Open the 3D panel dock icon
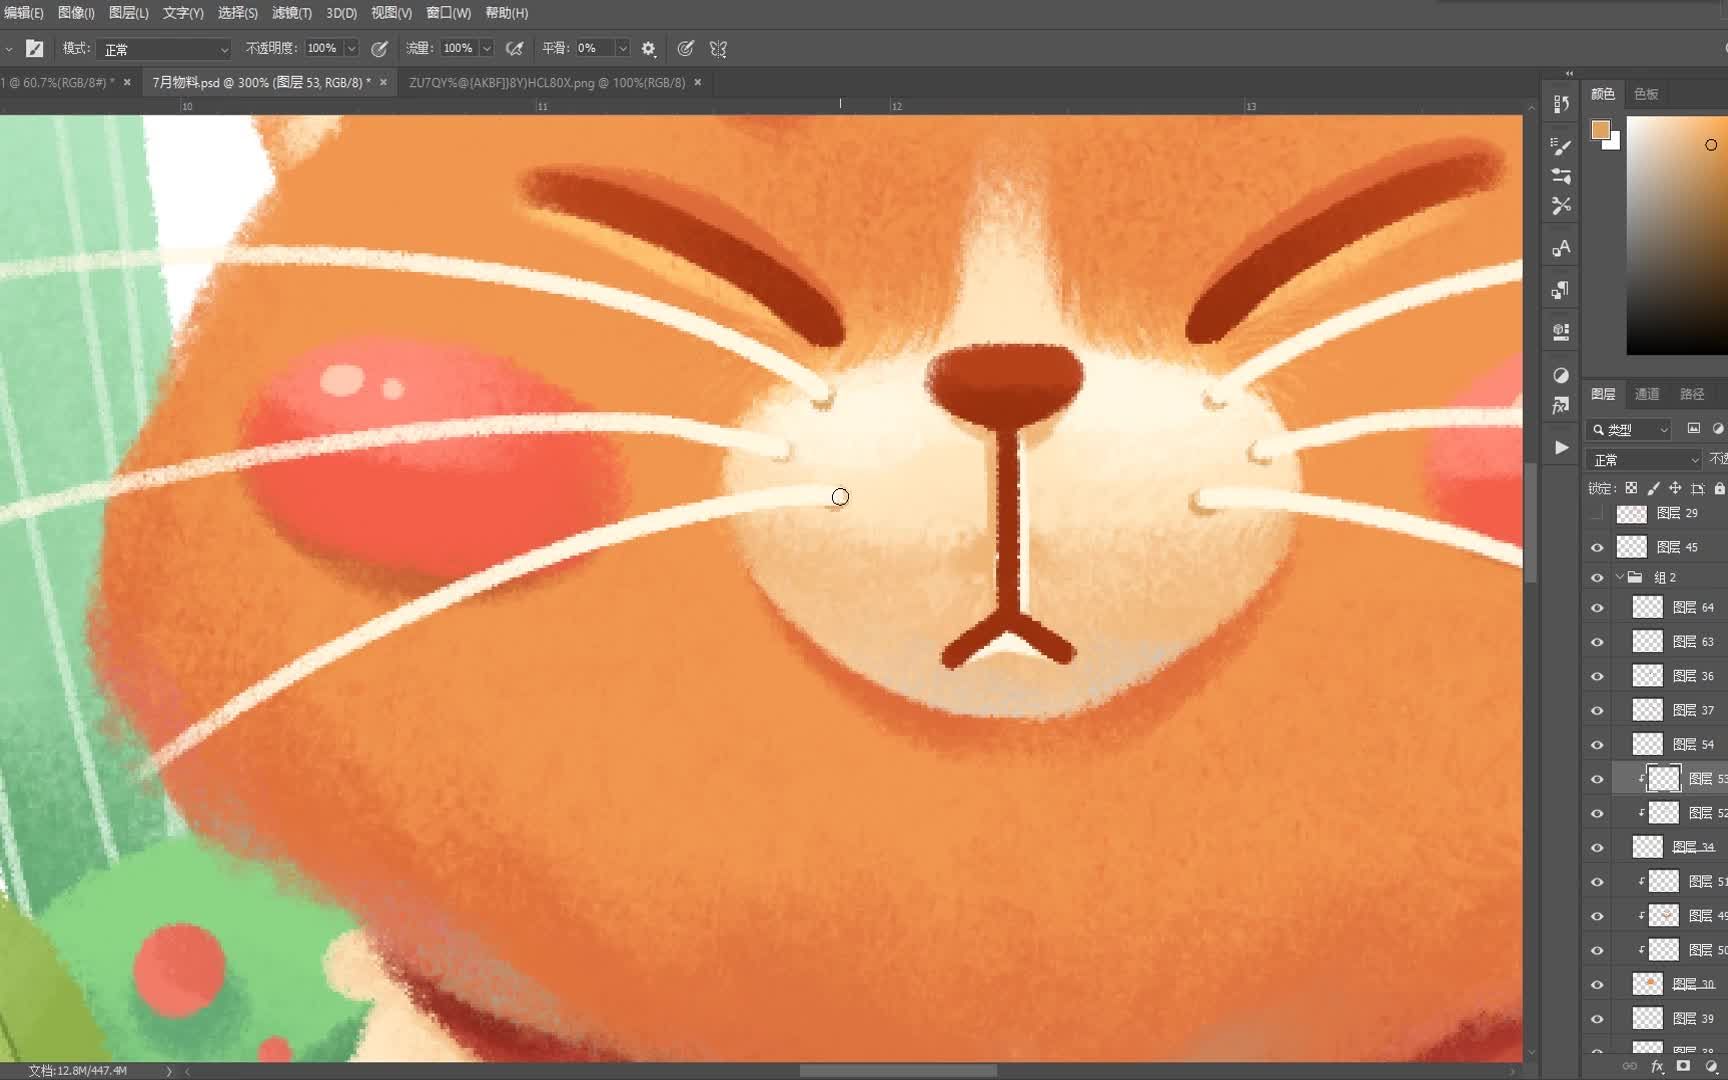Image resolution: width=1728 pixels, height=1080 pixels. pyautogui.click(x=1561, y=332)
